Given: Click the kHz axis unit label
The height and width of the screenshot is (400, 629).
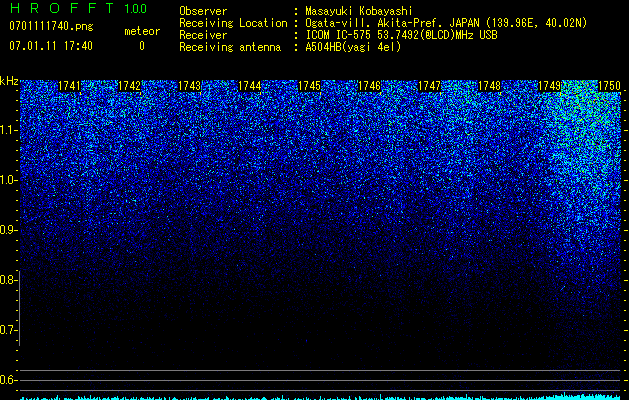Looking at the screenshot, I should [x=9, y=81].
